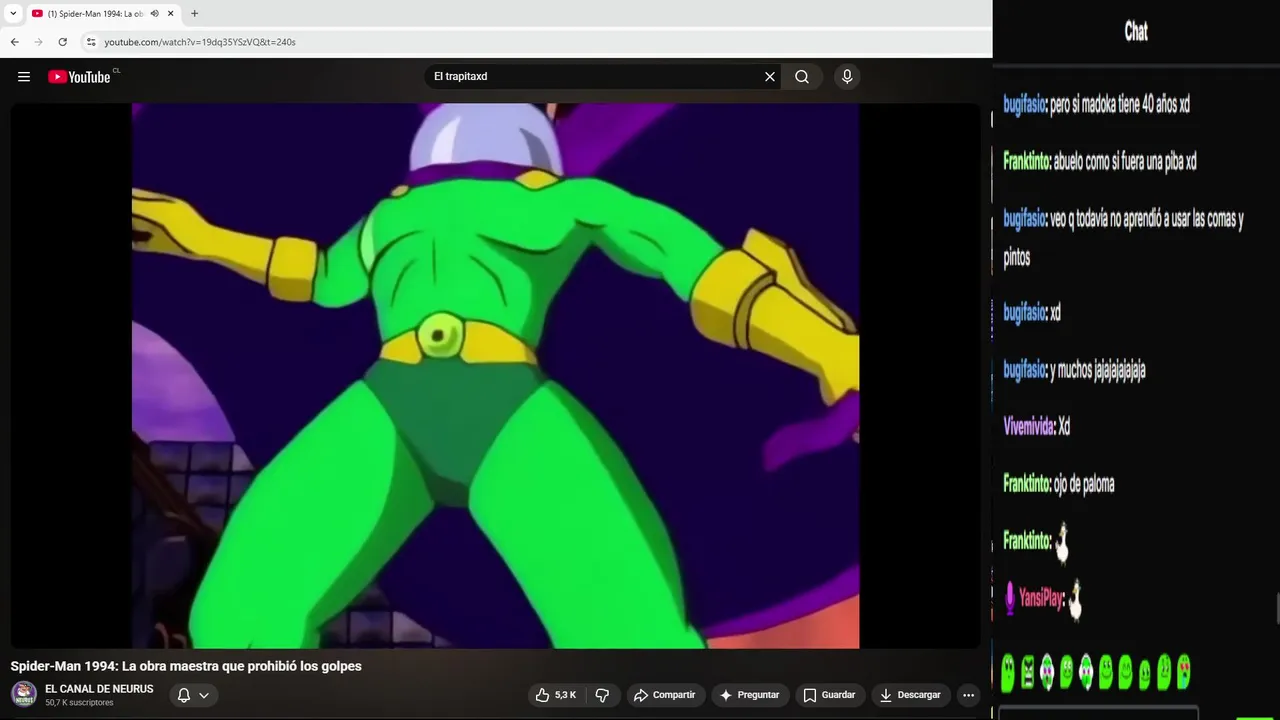Open the EL CANAL DE NEURUS channel link
This screenshot has height=720, width=1280.
click(99, 689)
